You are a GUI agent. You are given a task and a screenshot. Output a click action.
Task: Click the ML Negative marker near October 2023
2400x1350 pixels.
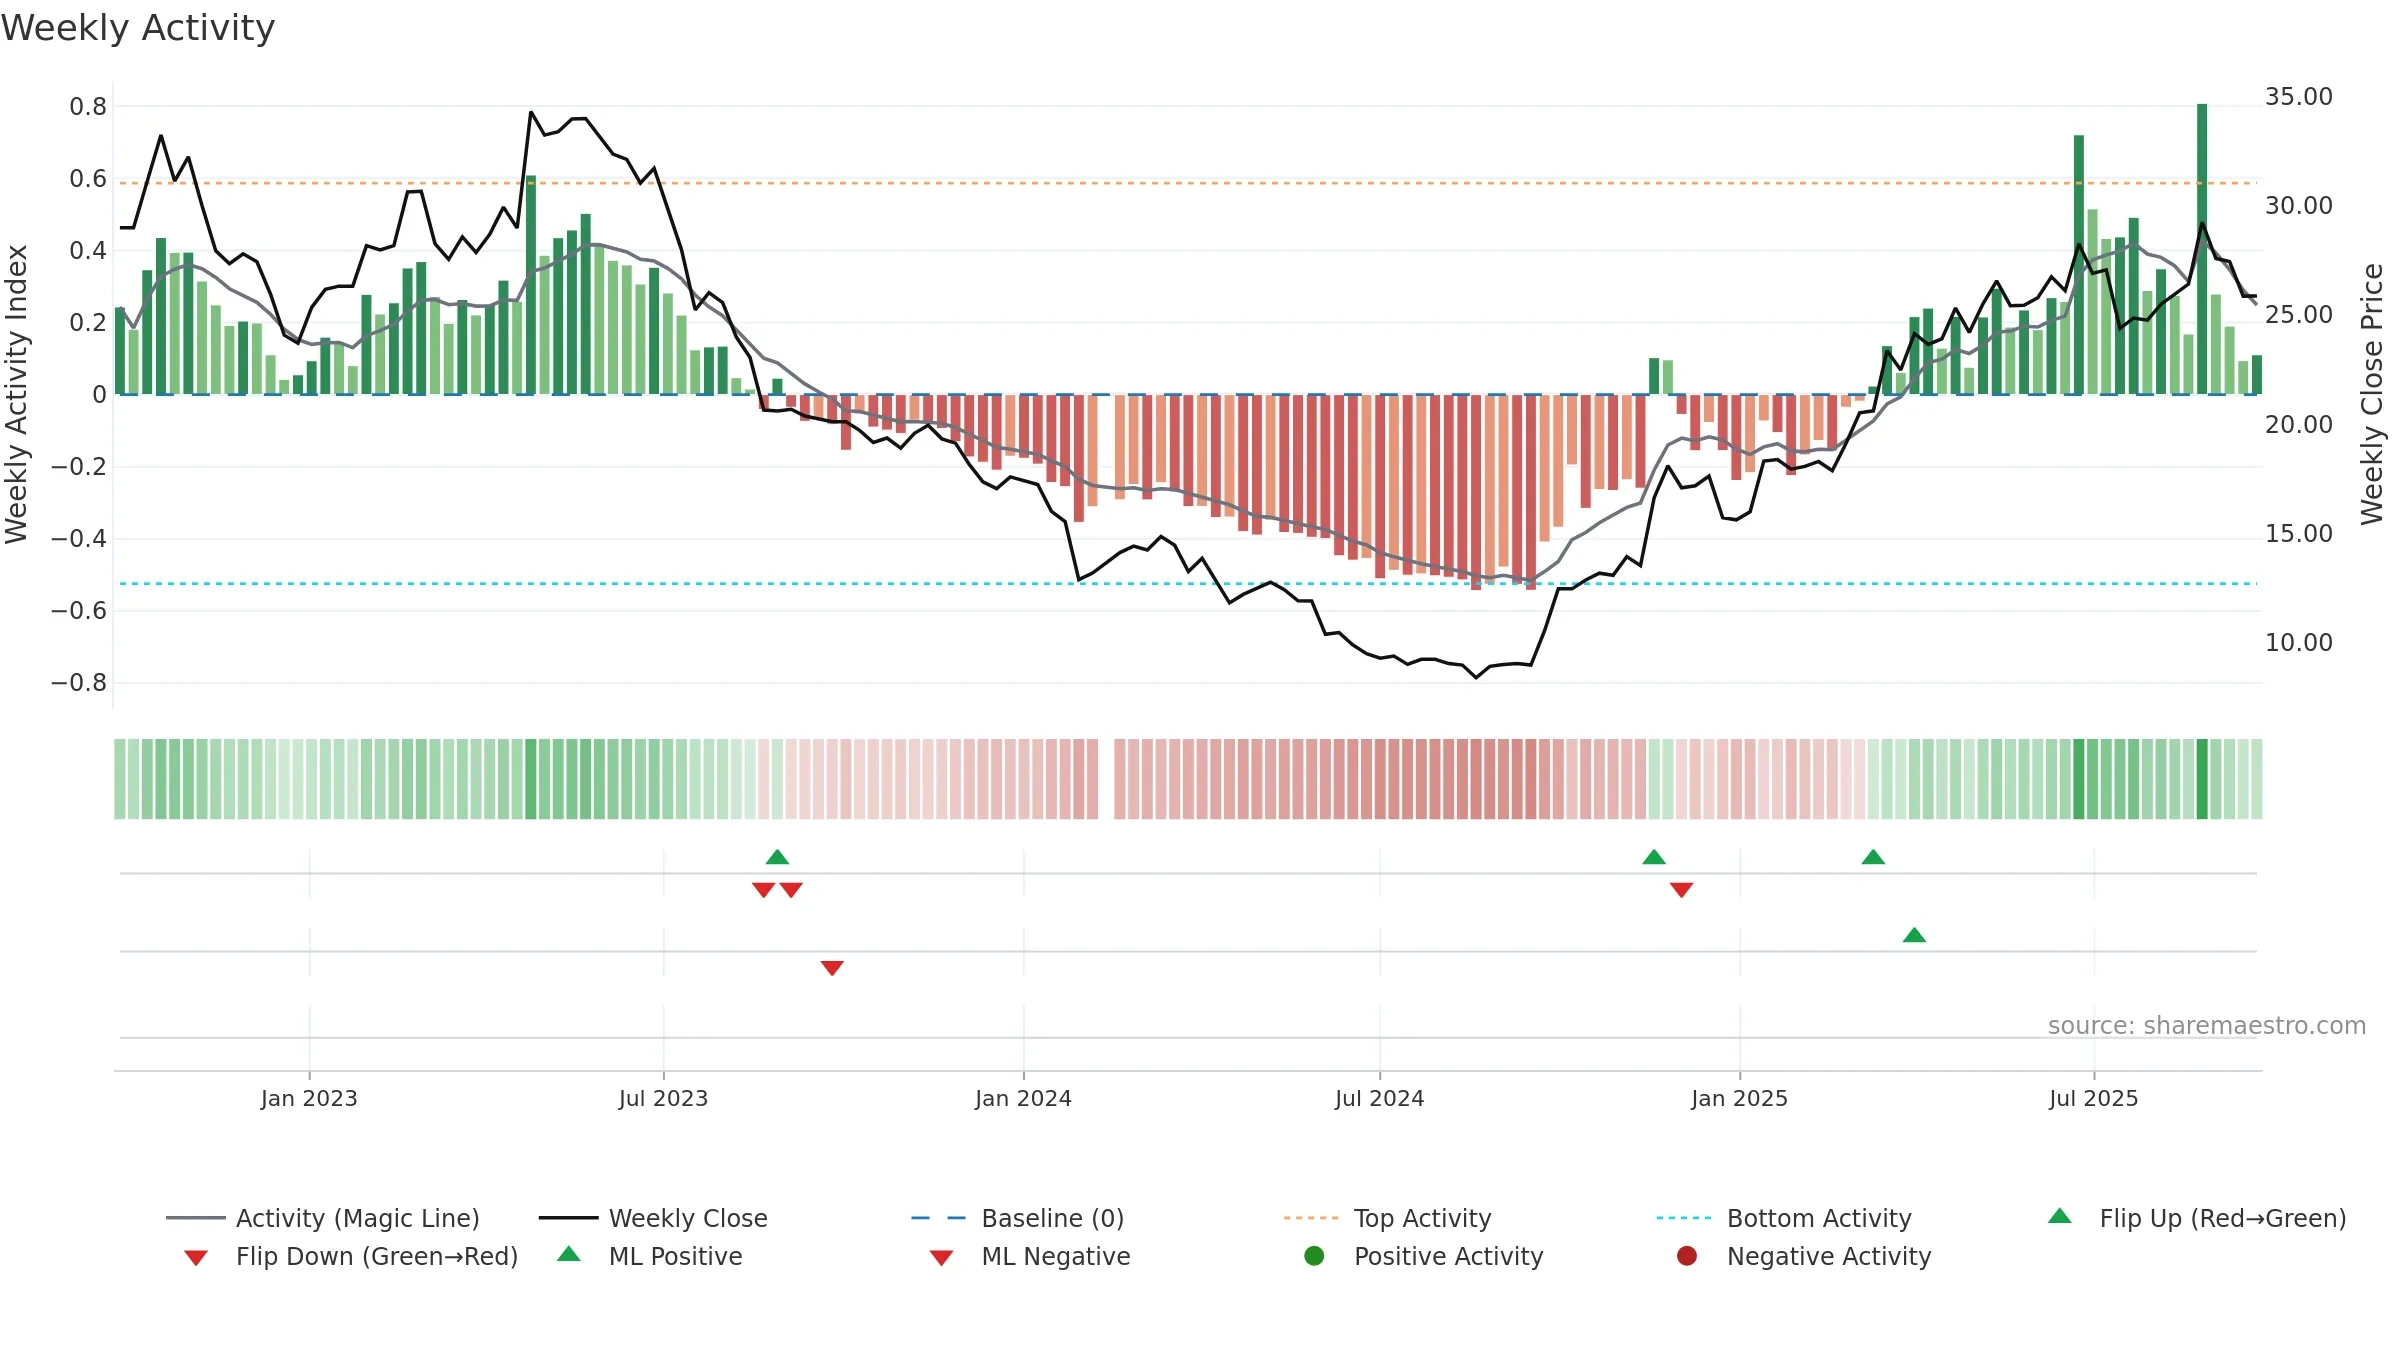pyautogui.click(x=832, y=968)
